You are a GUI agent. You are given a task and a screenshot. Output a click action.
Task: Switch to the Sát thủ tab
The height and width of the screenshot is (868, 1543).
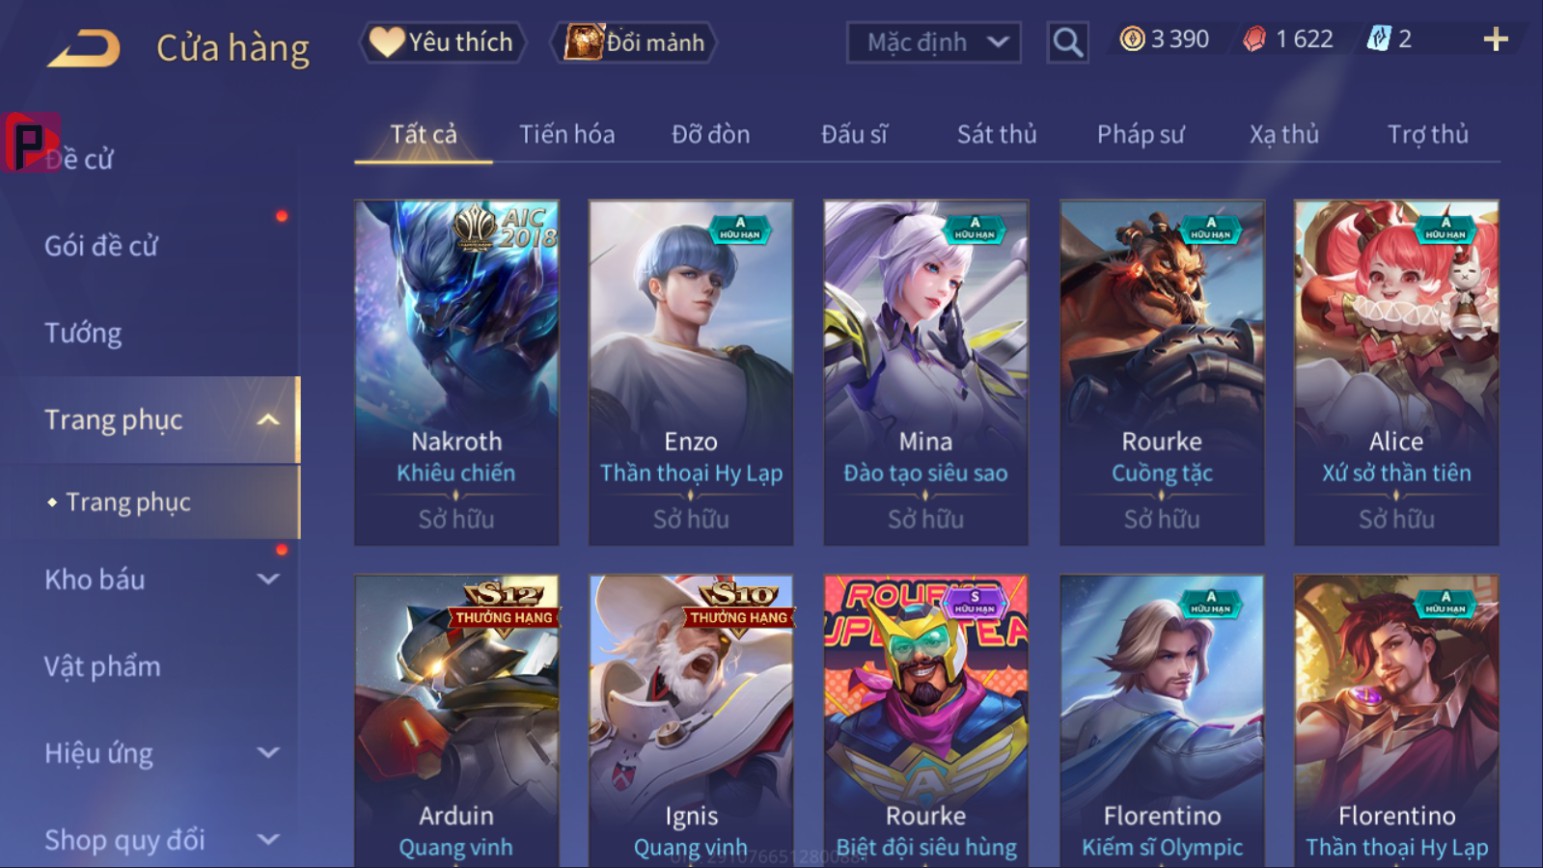pyautogui.click(x=997, y=134)
